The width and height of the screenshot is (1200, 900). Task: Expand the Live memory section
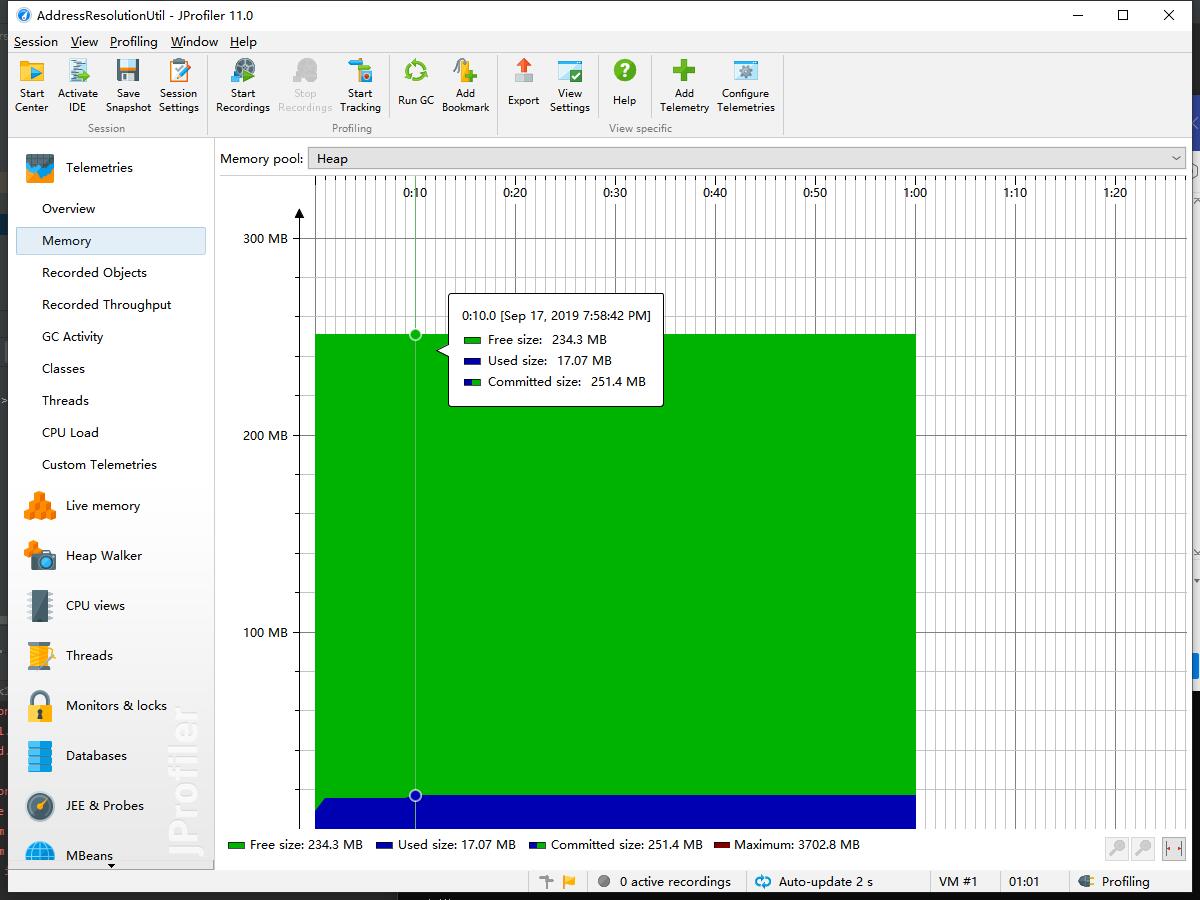pos(102,506)
